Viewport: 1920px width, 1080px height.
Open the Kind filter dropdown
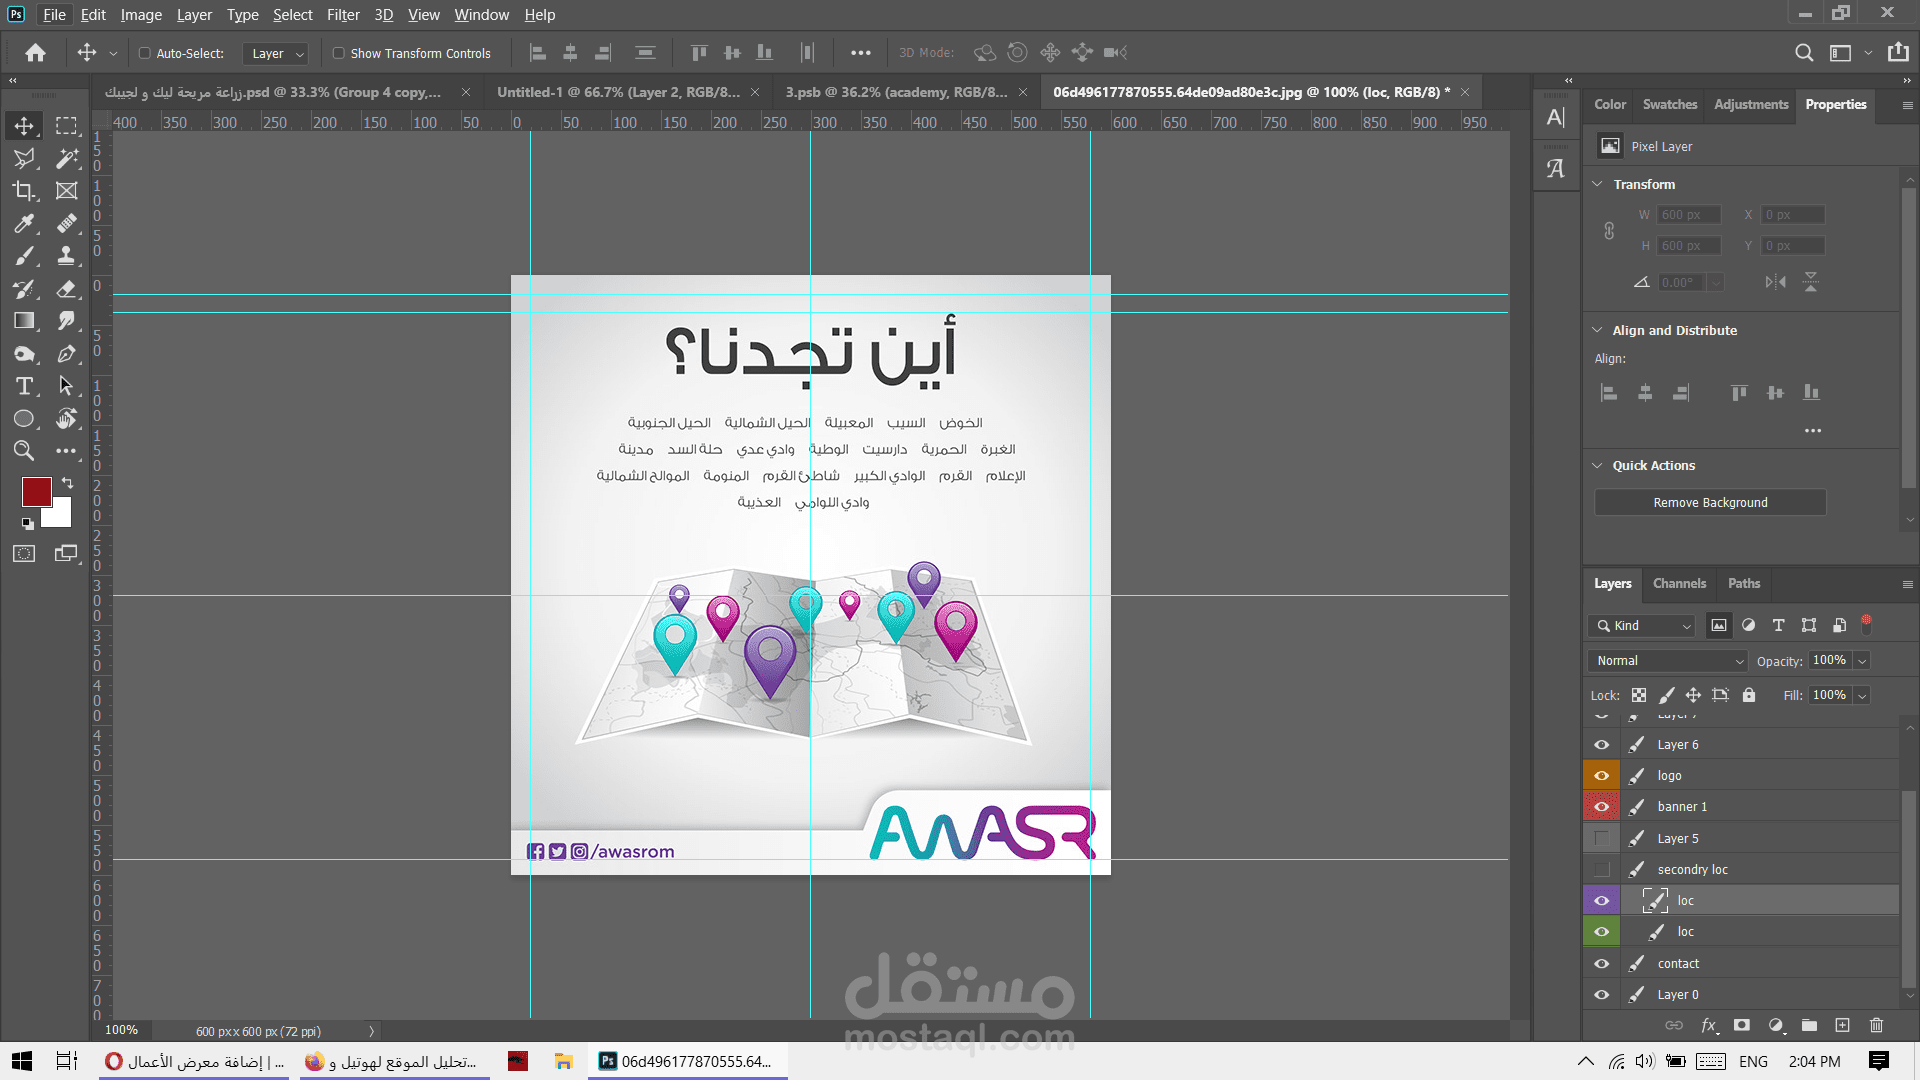[x=1642, y=626]
